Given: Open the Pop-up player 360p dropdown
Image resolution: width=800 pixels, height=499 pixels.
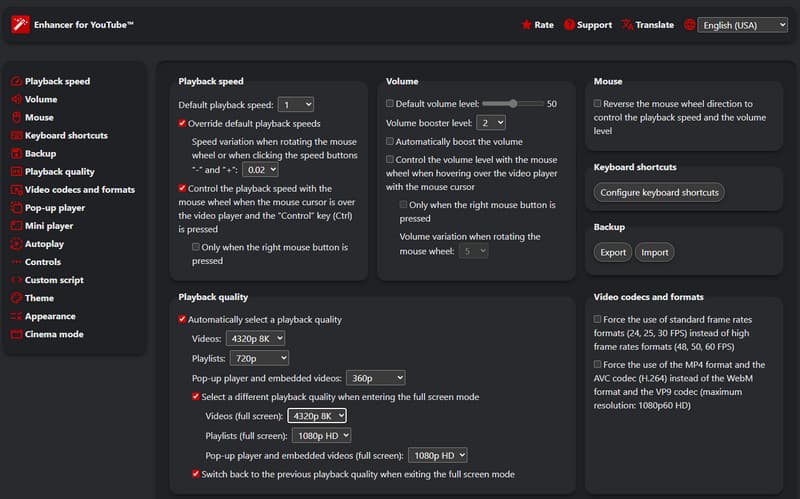Looking at the screenshot, I should pos(376,378).
